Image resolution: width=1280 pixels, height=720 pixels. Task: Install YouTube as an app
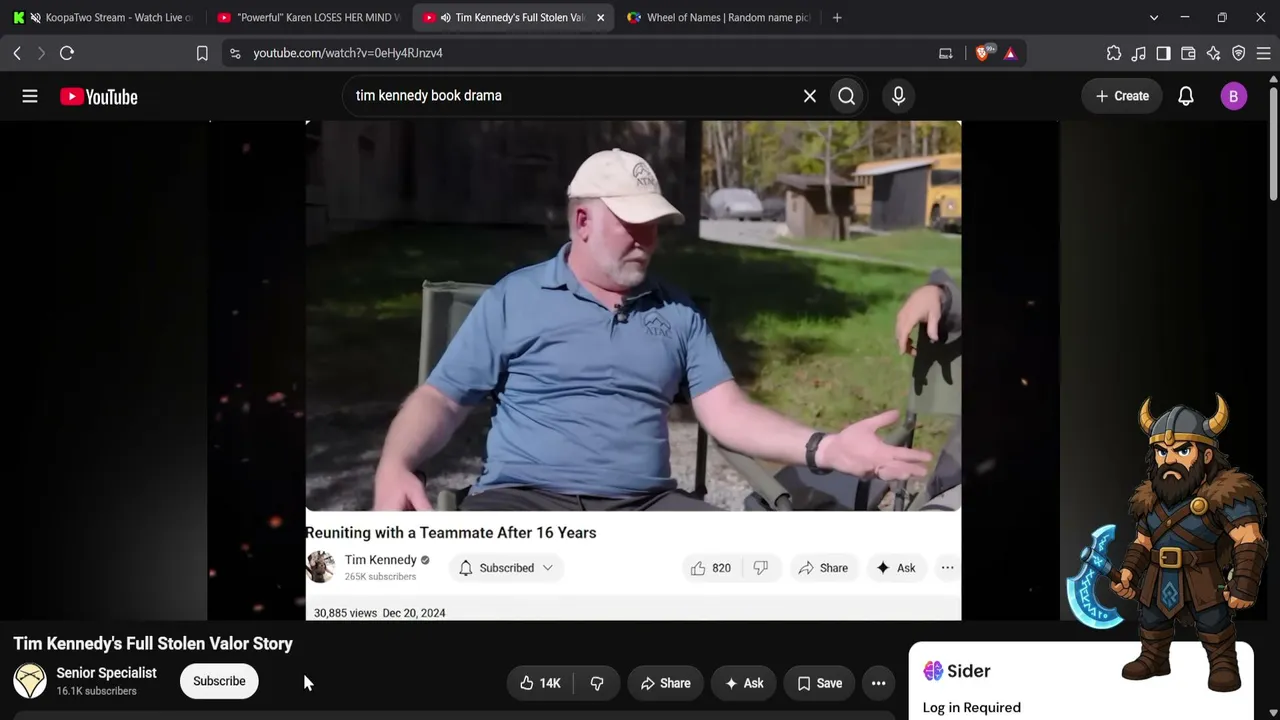pos(946,53)
